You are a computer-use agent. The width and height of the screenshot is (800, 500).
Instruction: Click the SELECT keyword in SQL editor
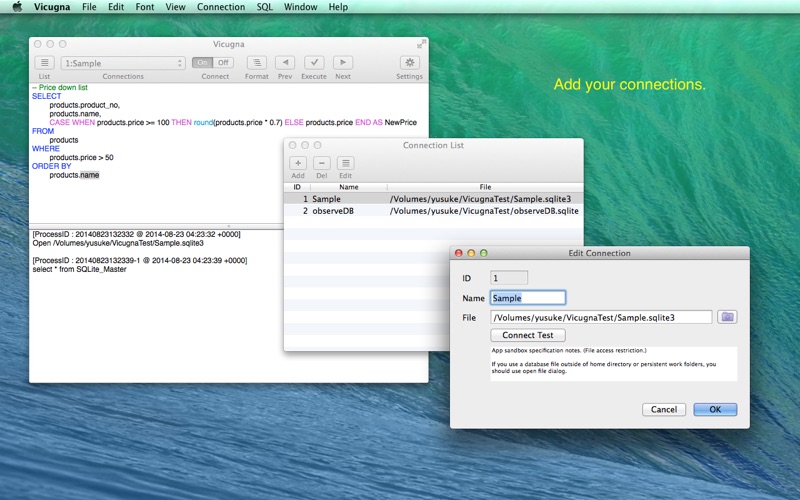46,96
